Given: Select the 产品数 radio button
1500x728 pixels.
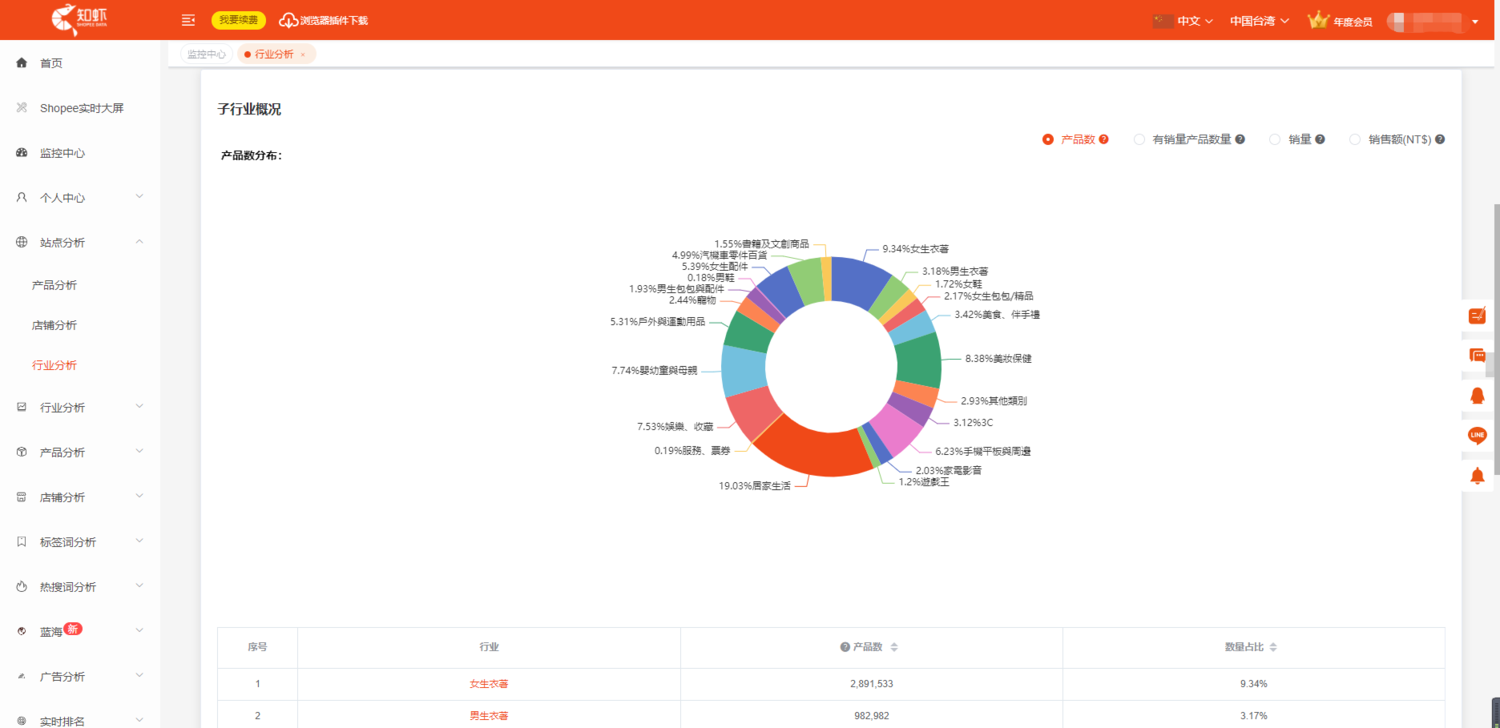Looking at the screenshot, I should (1048, 140).
